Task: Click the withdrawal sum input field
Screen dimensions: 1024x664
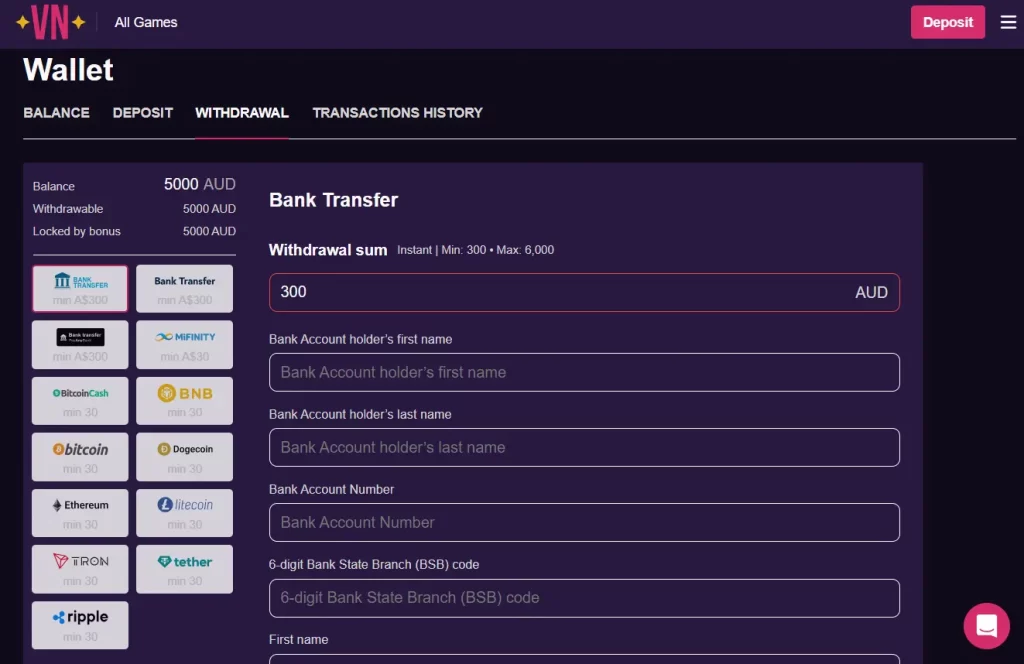Action: pyautogui.click(x=584, y=292)
